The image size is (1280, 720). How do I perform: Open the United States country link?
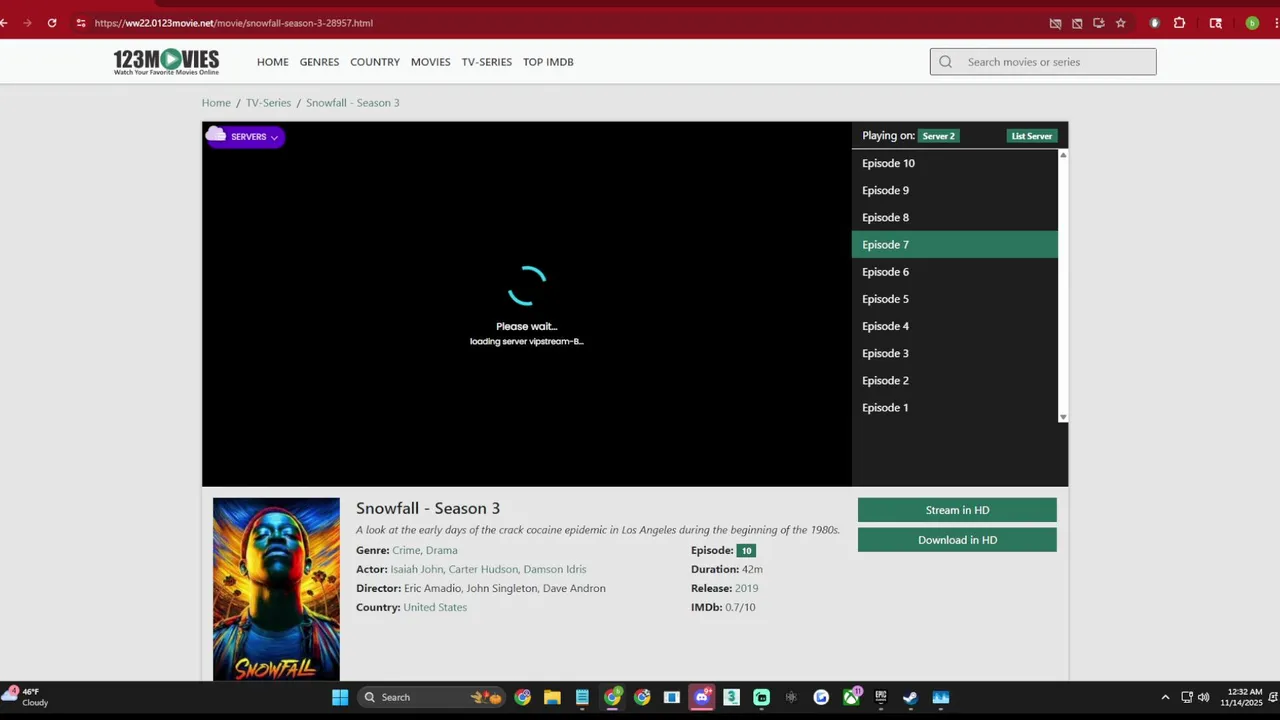tap(435, 607)
